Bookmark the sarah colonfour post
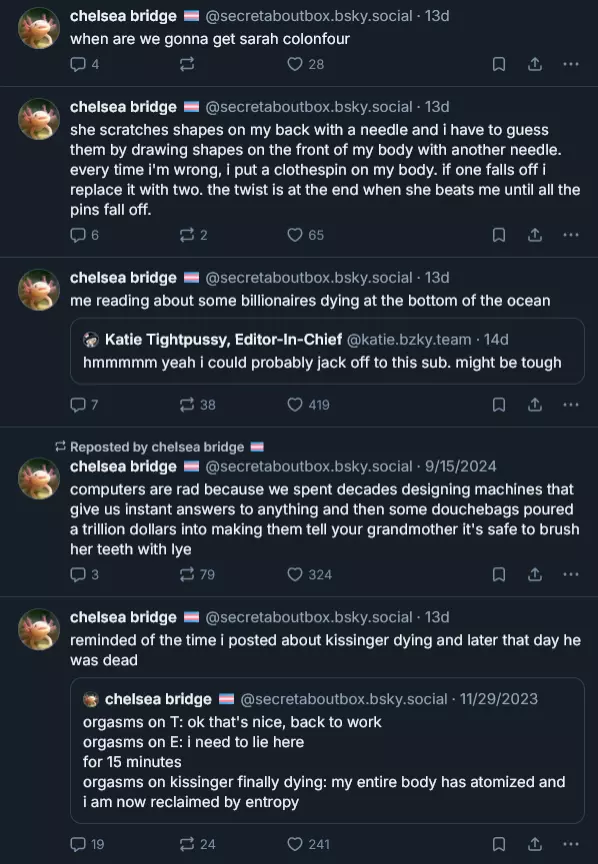Image resolution: width=598 pixels, height=864 pixels. pos(499,64)
